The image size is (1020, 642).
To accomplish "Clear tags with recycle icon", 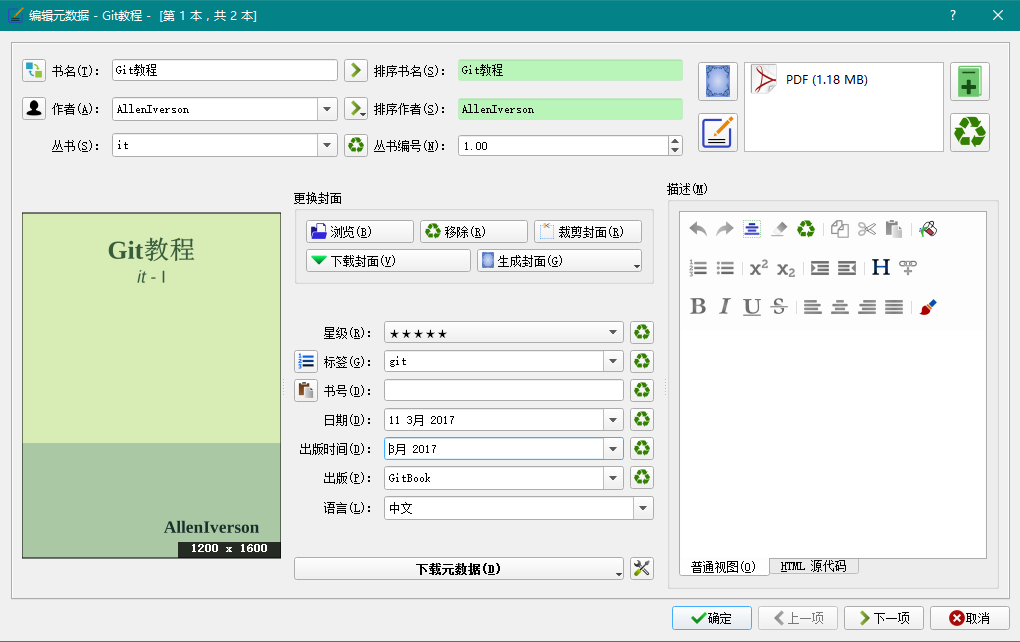I will (641, 361).
